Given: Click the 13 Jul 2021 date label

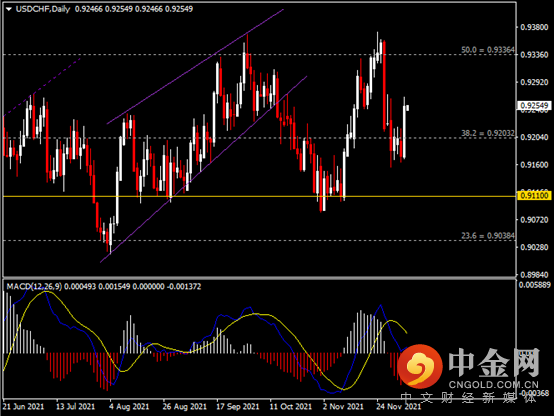Looking at the screenshot, I should (x=75, y=406).
